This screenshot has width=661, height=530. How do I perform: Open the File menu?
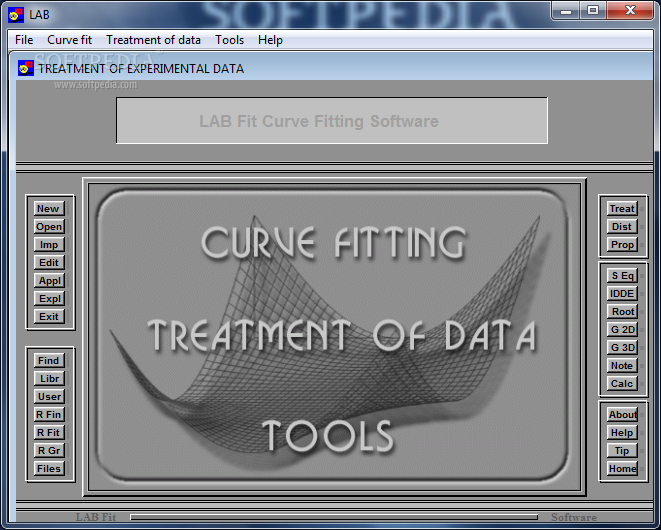[24, 40]
